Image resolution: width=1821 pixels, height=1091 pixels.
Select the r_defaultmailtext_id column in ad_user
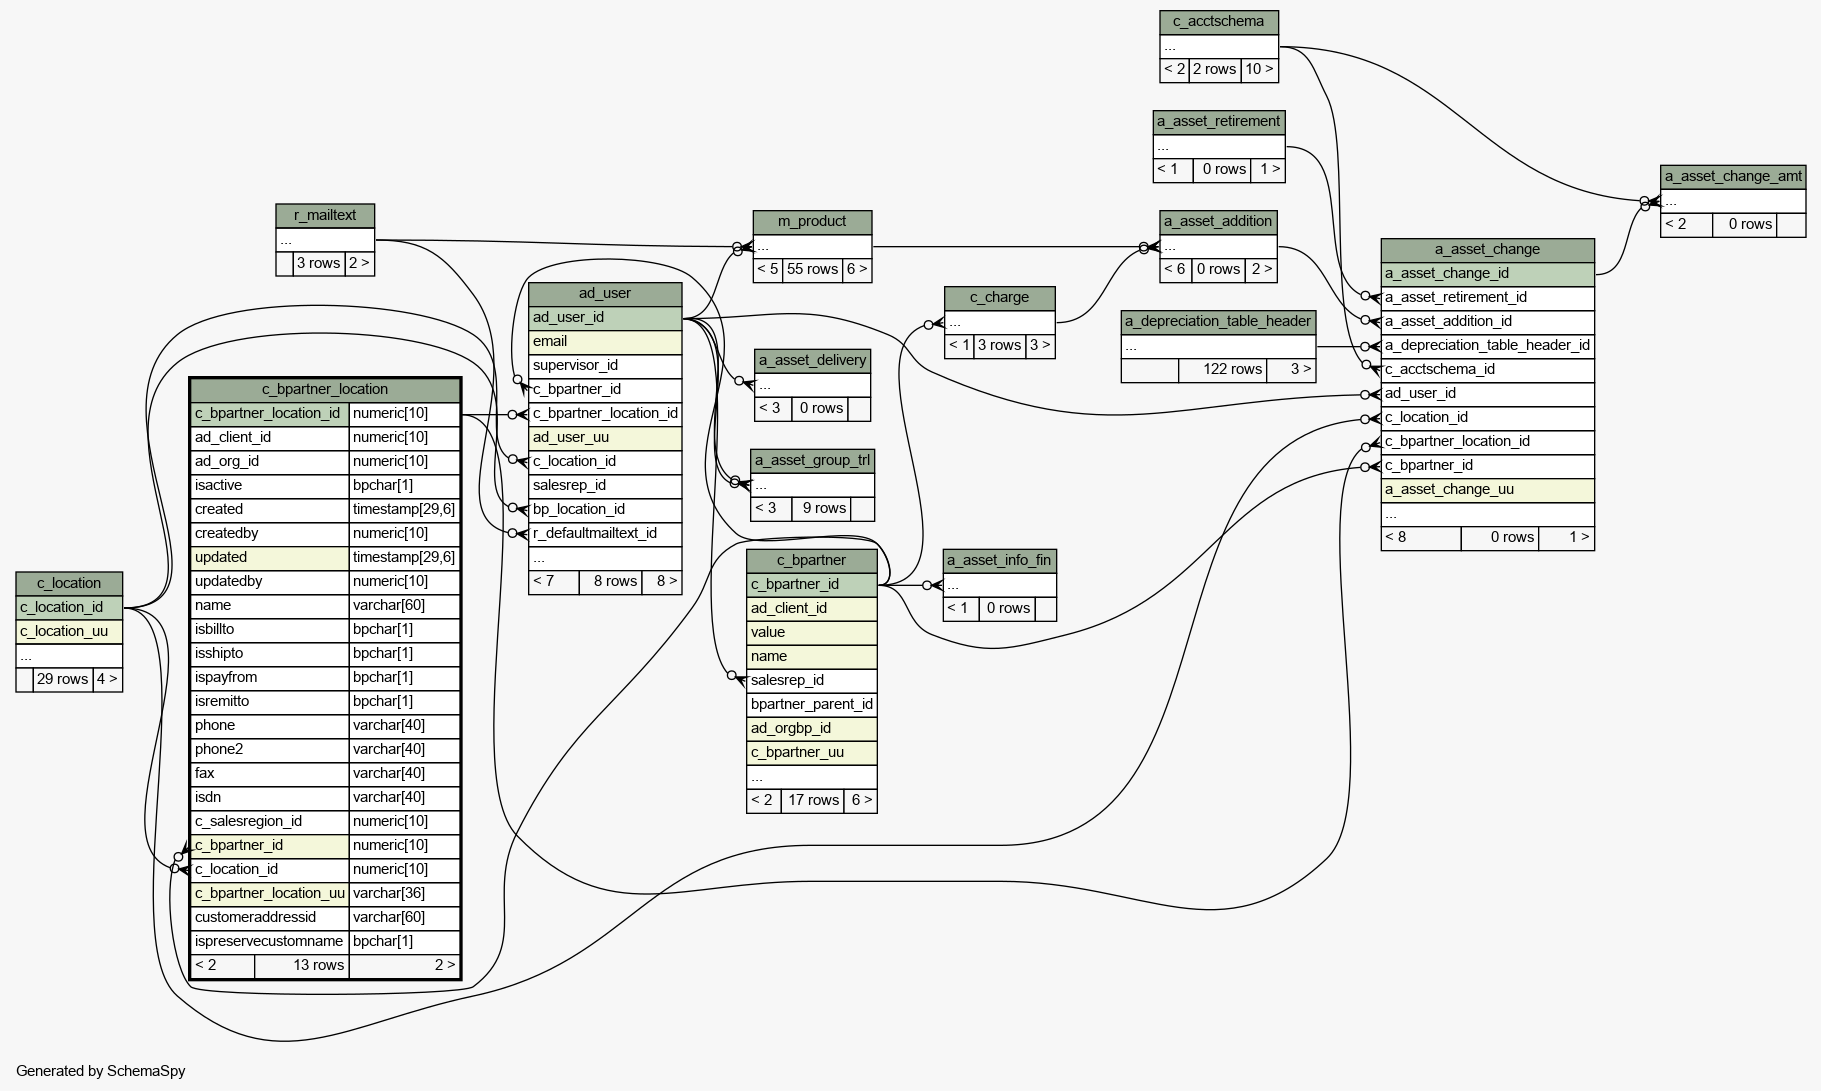(x=605, y=534)
